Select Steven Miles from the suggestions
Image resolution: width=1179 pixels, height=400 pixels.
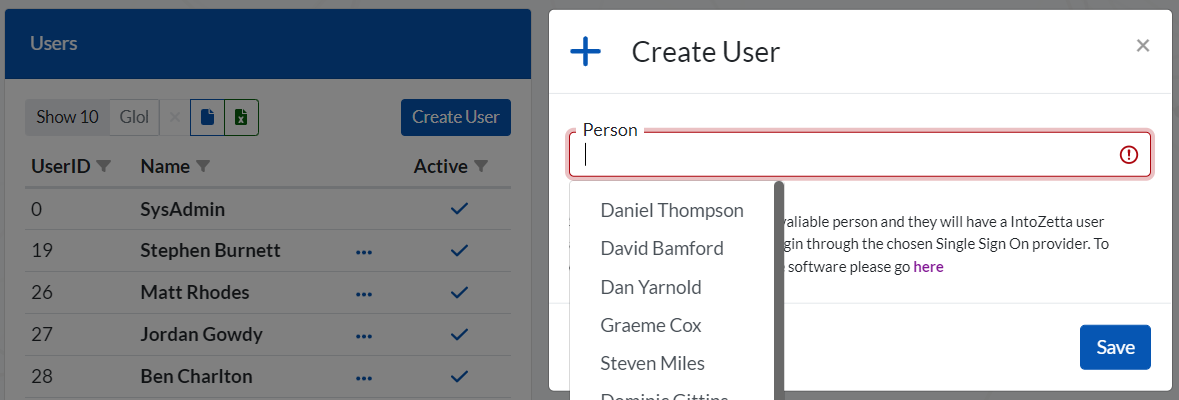pyautogui.click(x=652, y=363)
